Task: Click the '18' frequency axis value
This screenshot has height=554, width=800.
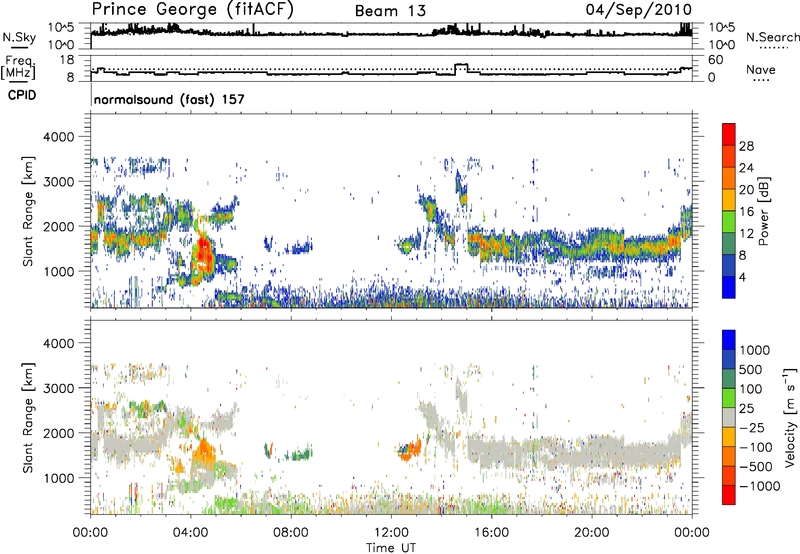Action: coord(67,60)
